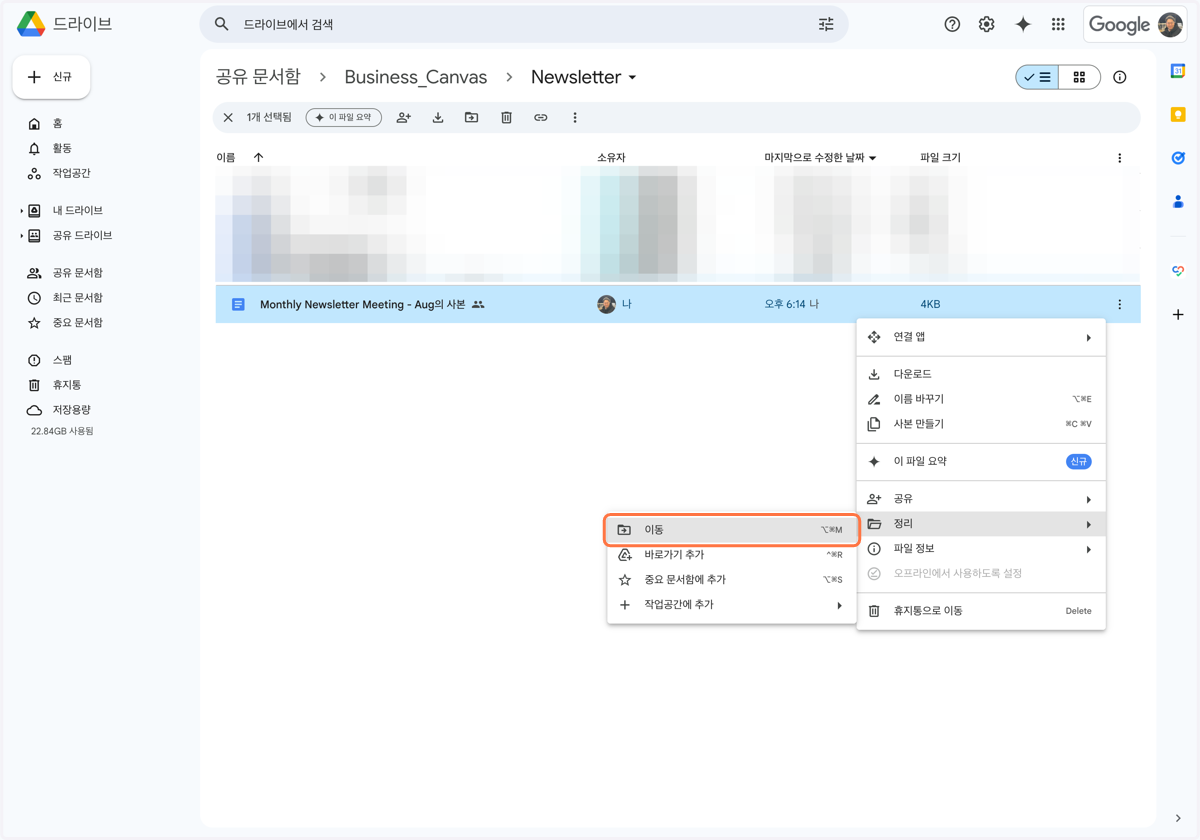Image resolution: width=1200 pixels, height=840 pixels.
Task: Choose 이 파일 요약 menu entry
Action: [x=981, y=461]
